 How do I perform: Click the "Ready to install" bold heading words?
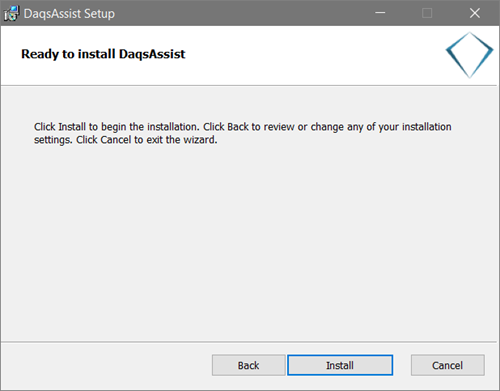68,54
